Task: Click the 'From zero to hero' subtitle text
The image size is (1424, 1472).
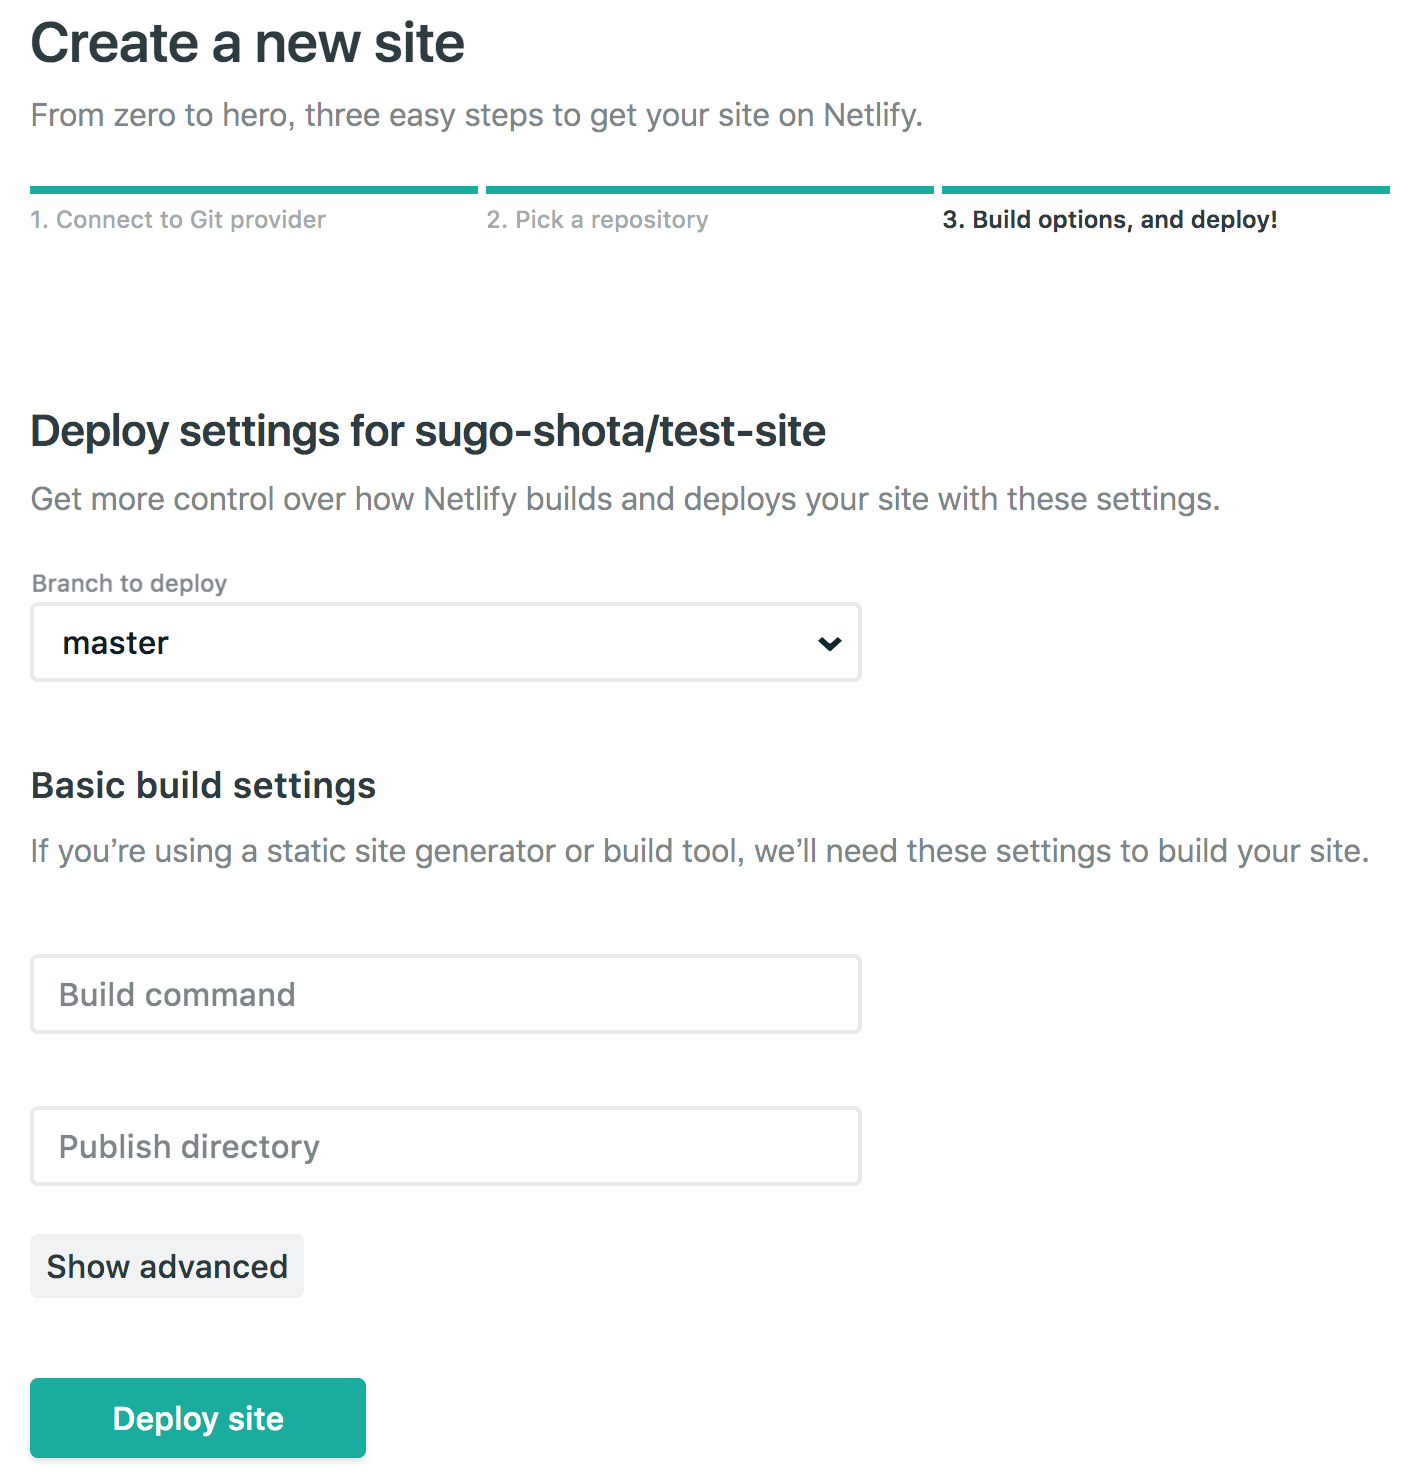Action: click(477, 115)
